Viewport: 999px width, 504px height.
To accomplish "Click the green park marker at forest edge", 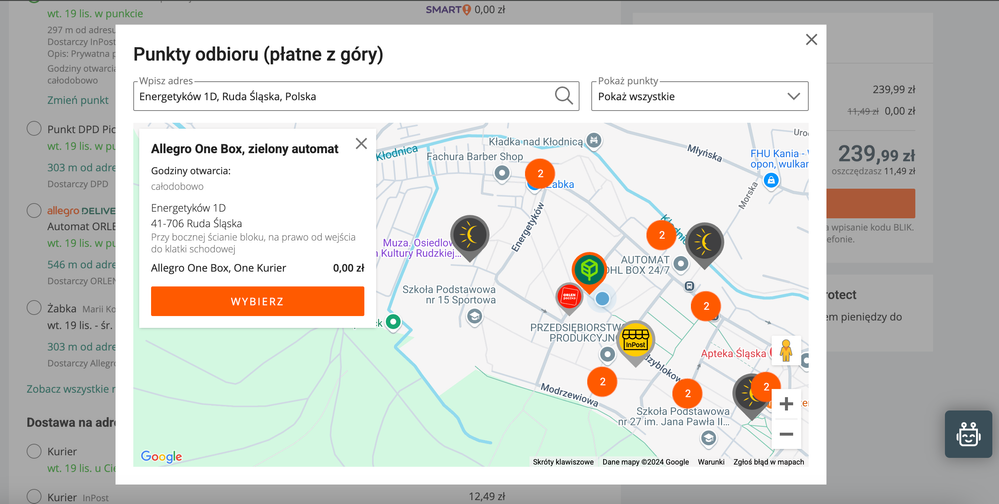I will 394,322.
